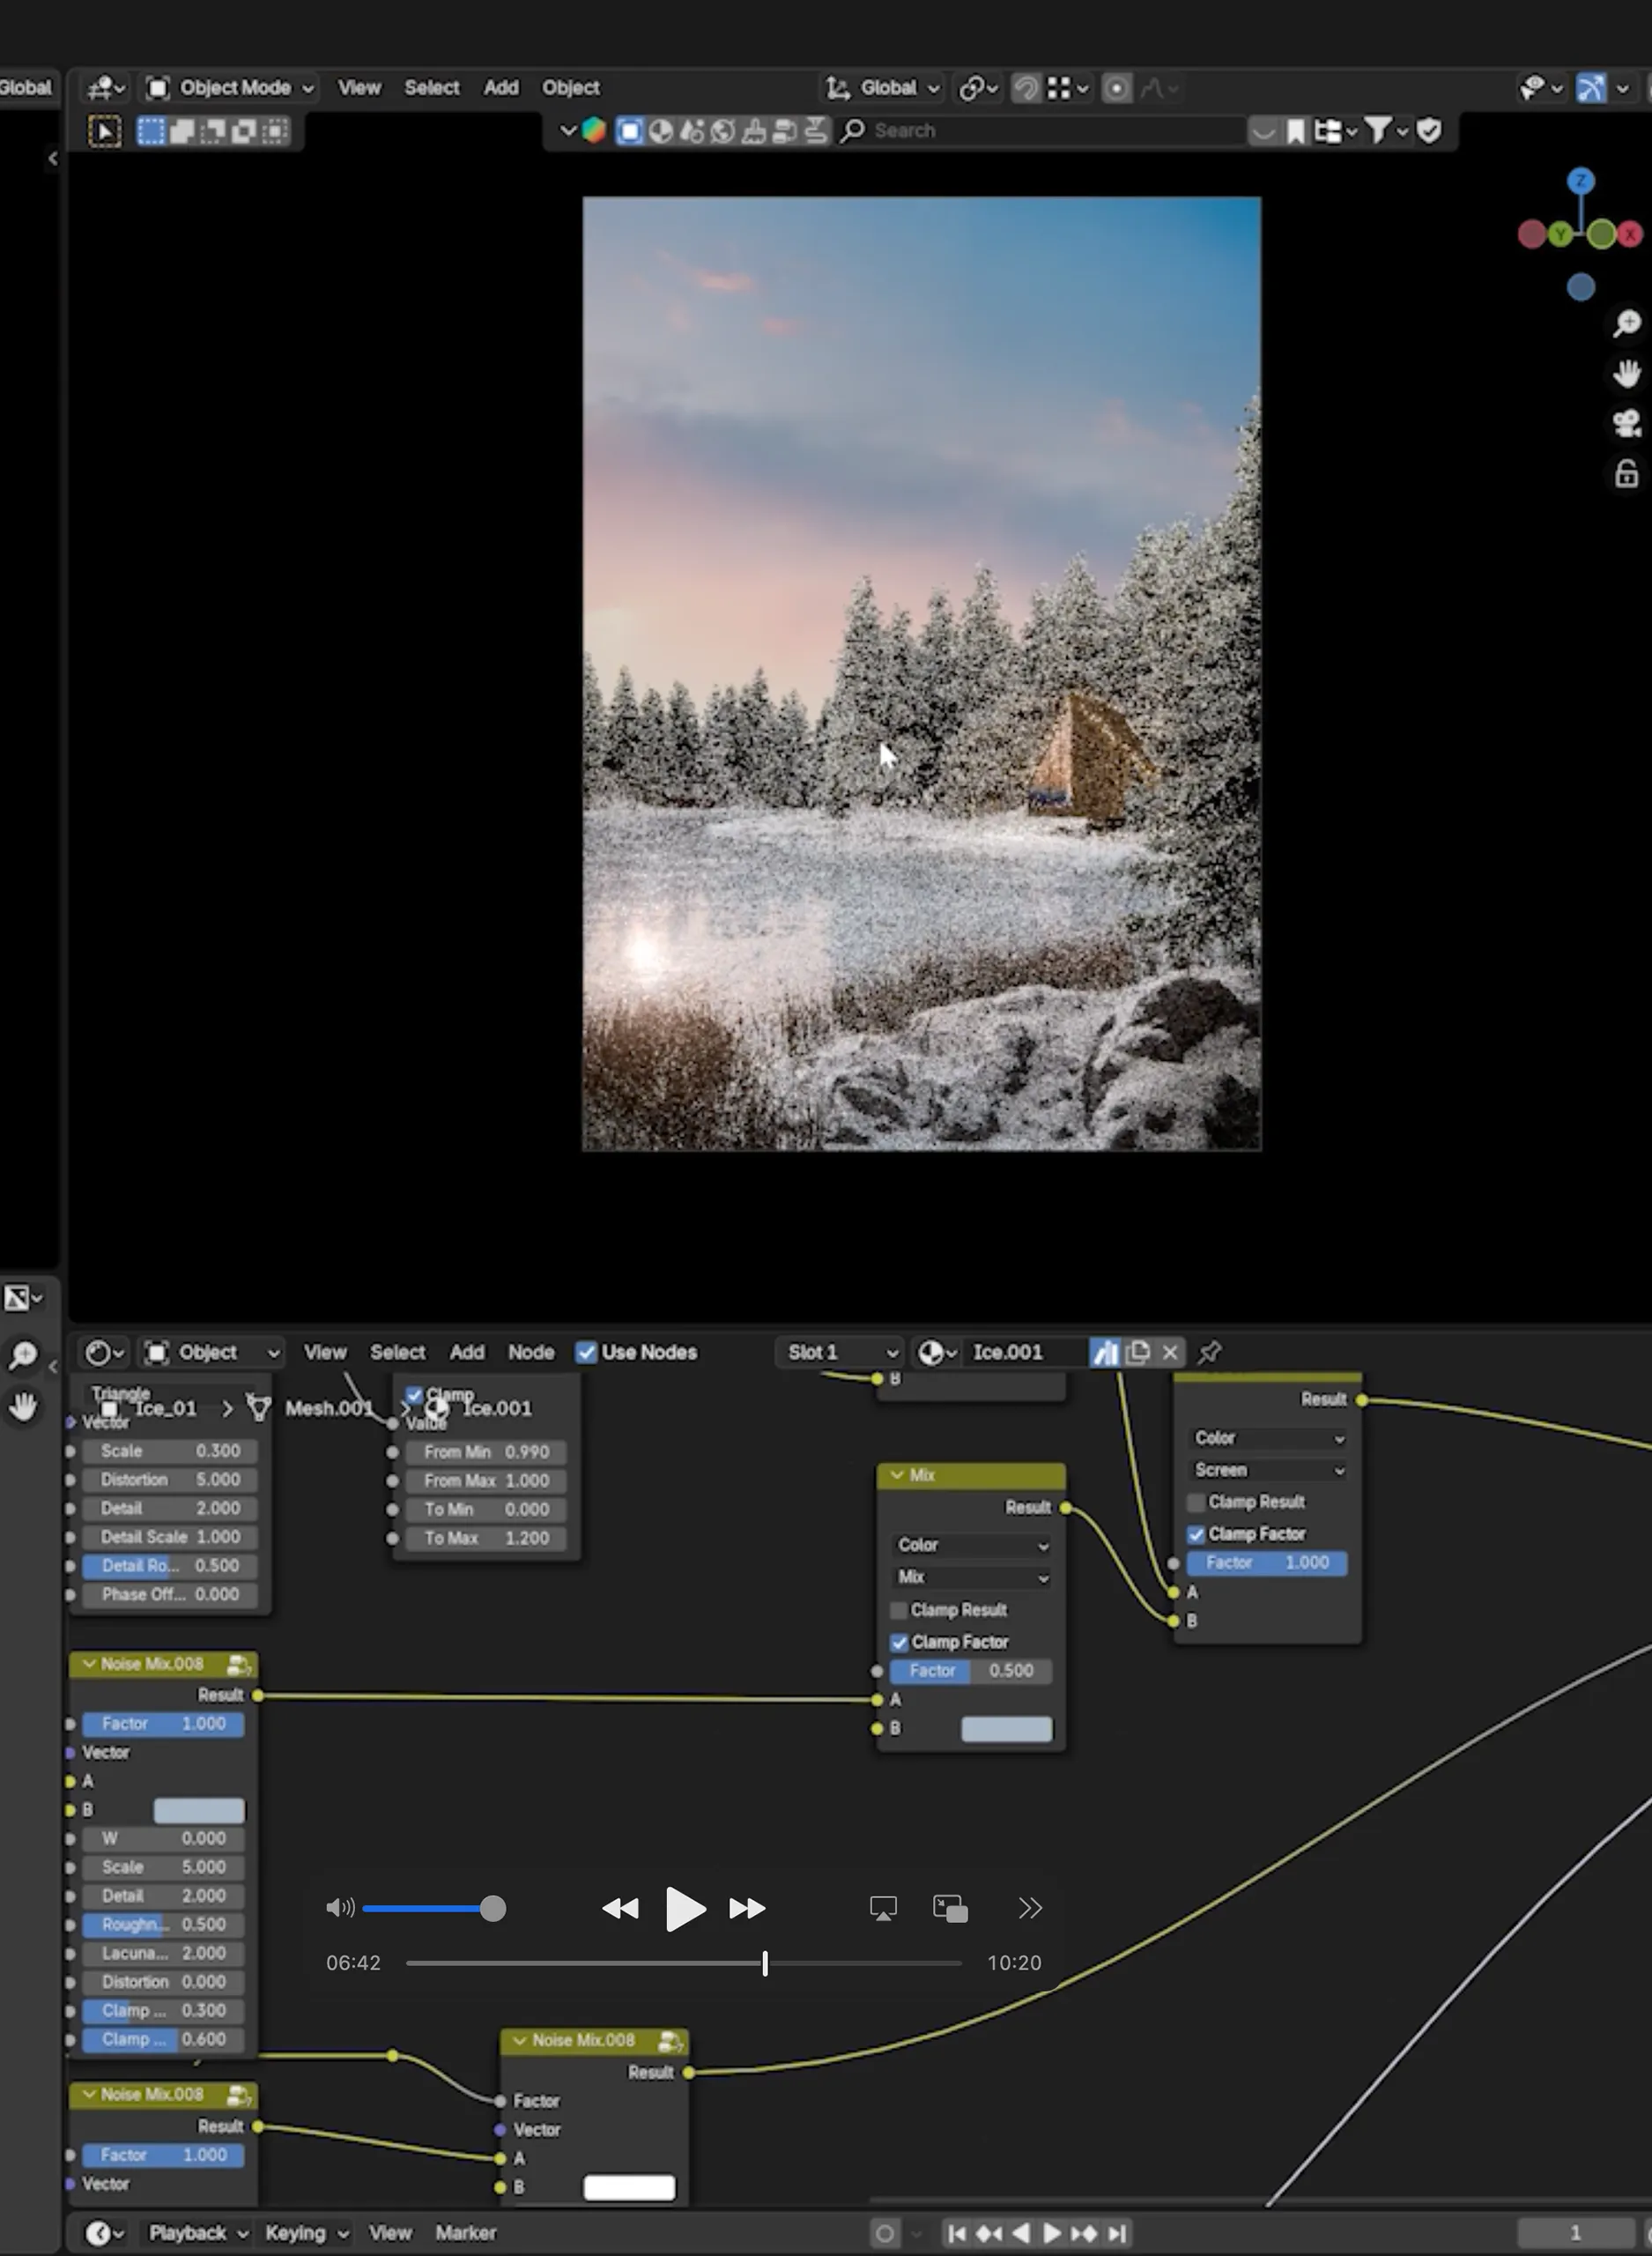Click picture-in-picture icon in video player

point(949,1908)
